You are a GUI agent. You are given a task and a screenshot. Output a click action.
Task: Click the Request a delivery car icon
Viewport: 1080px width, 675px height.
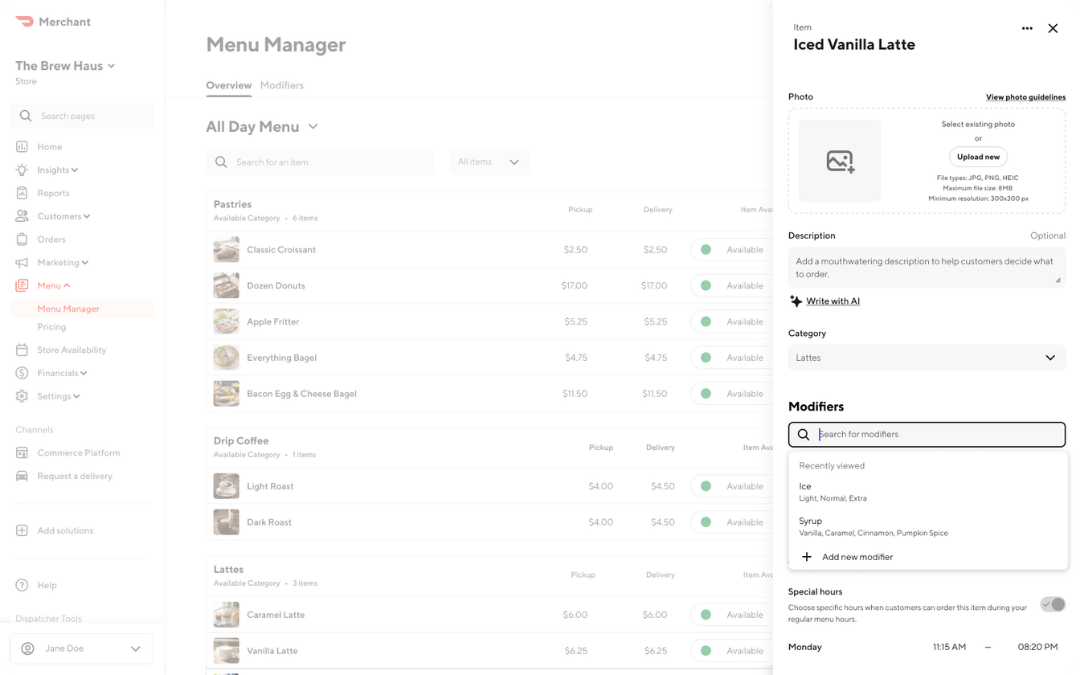click(x=22, y=476)
